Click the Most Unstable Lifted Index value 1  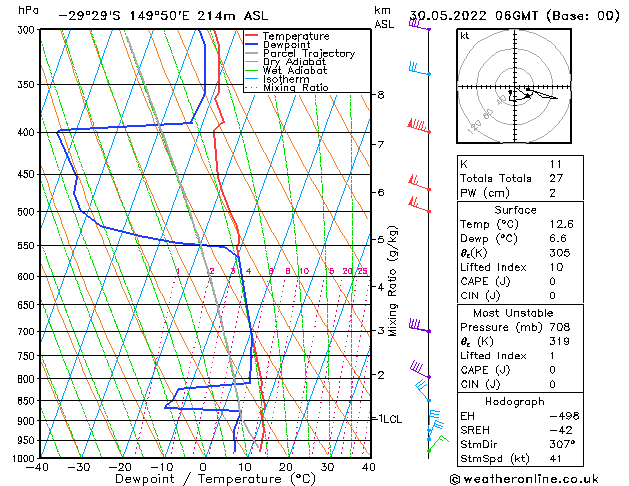(x=552, y=356)
